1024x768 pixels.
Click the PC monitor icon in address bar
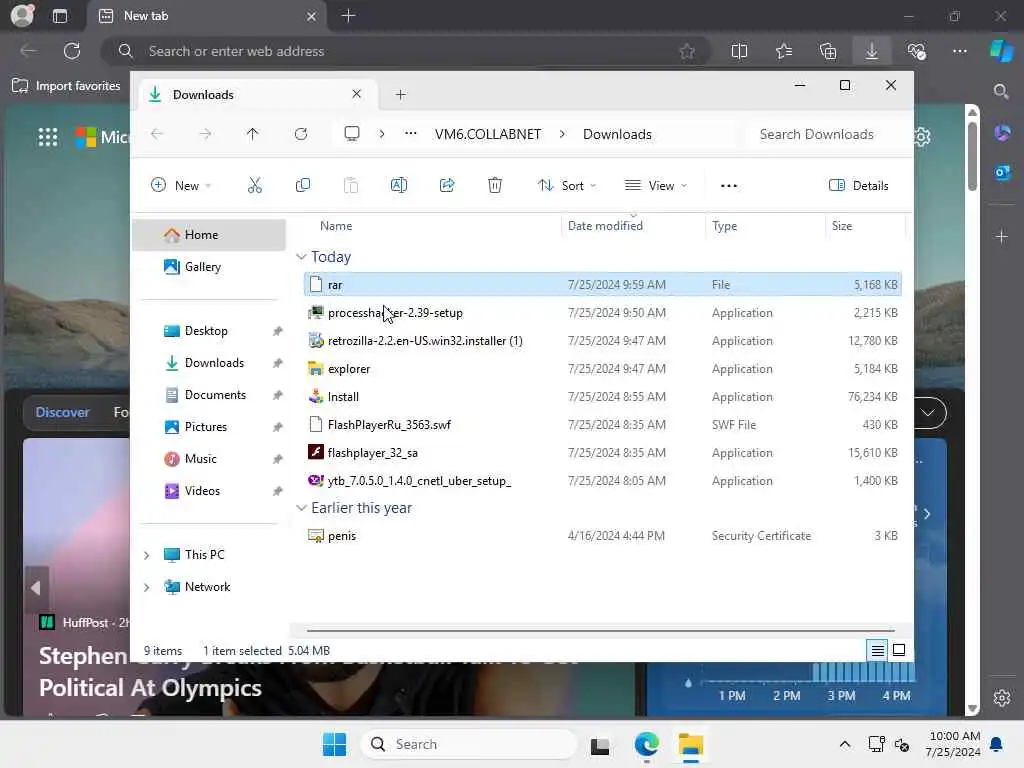pyautogui.click(x=352, y=134)
